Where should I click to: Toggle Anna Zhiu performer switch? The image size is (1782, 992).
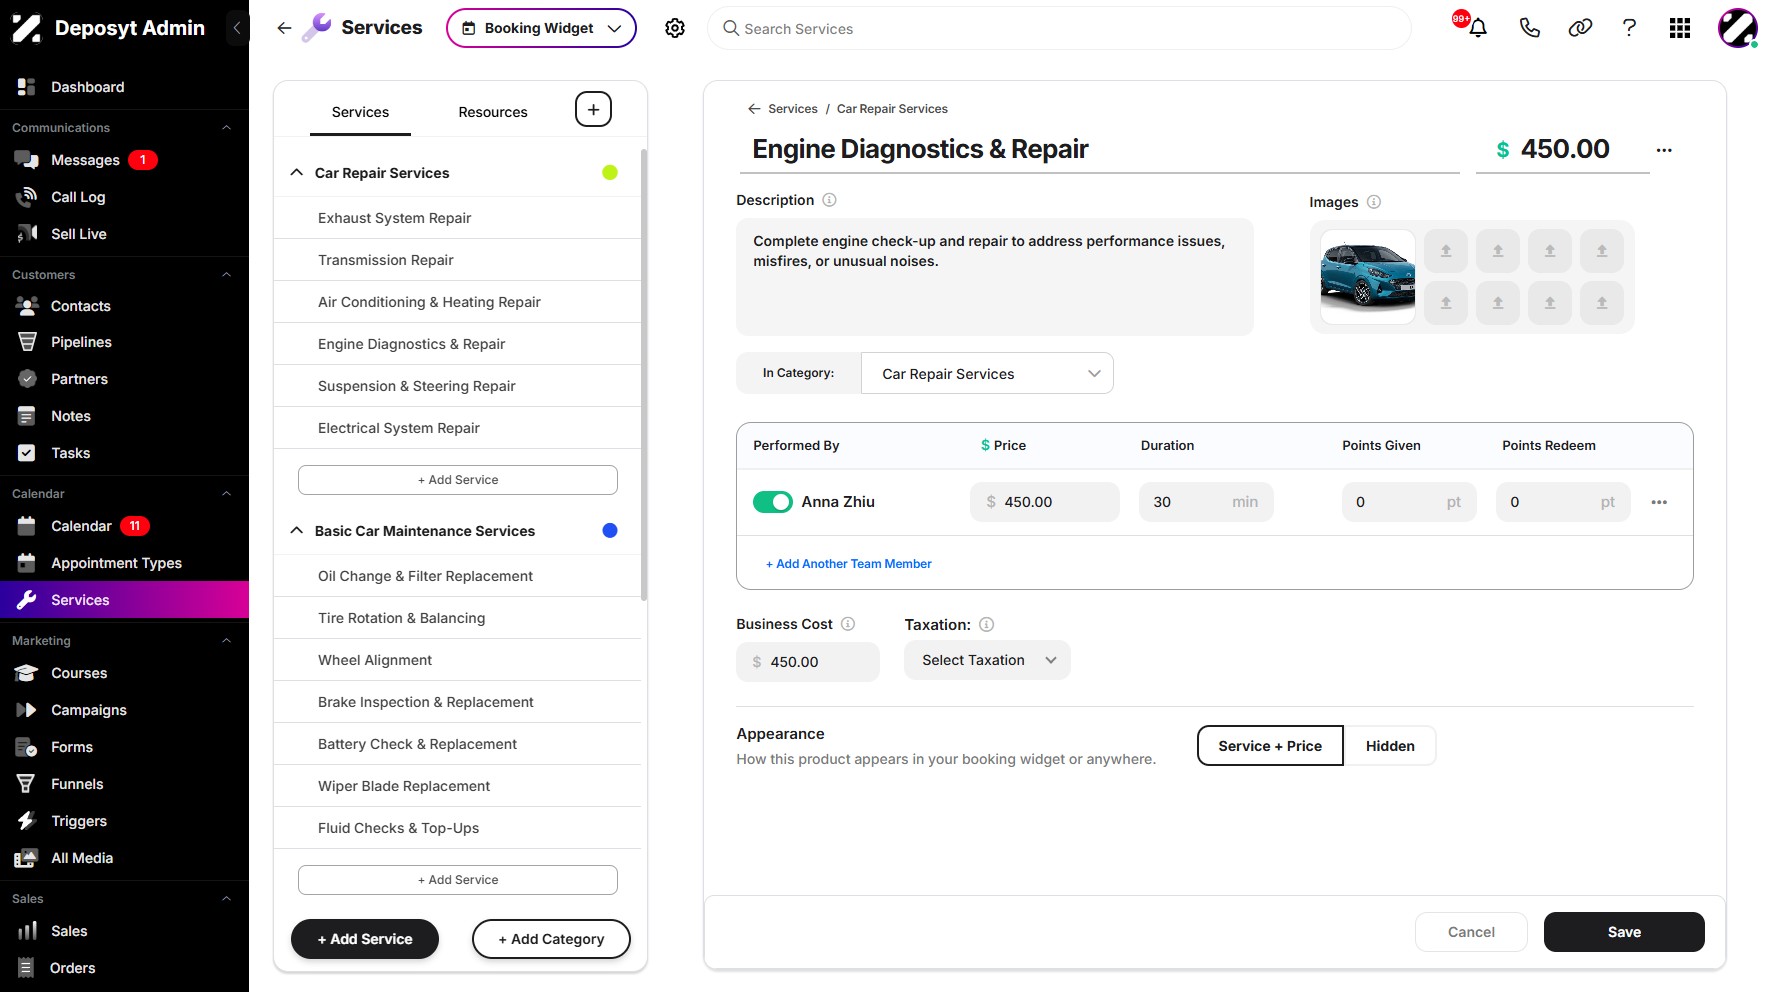point(773,502)
